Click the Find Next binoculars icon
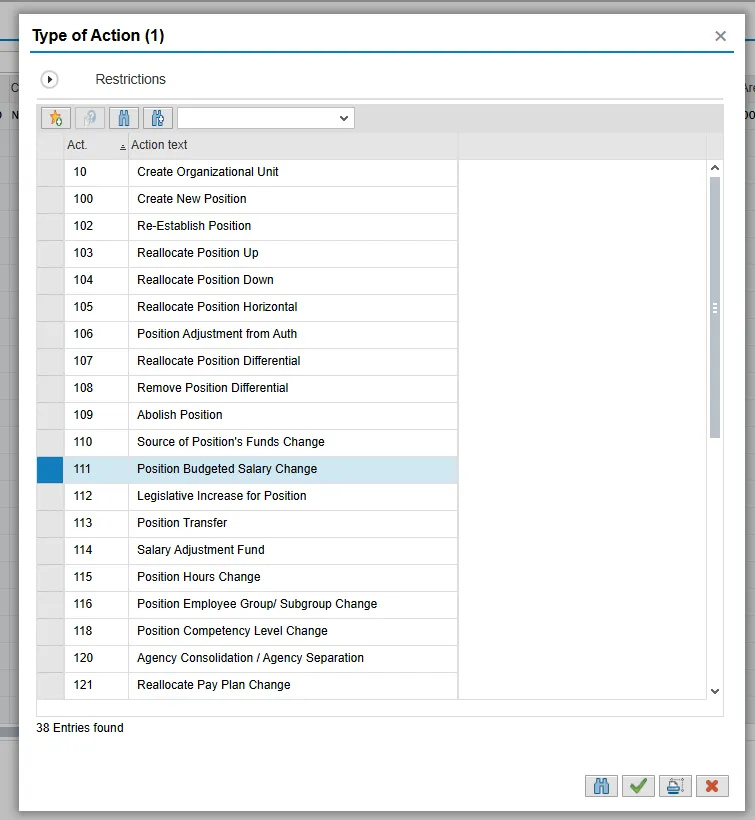 (x=158, y=118)
